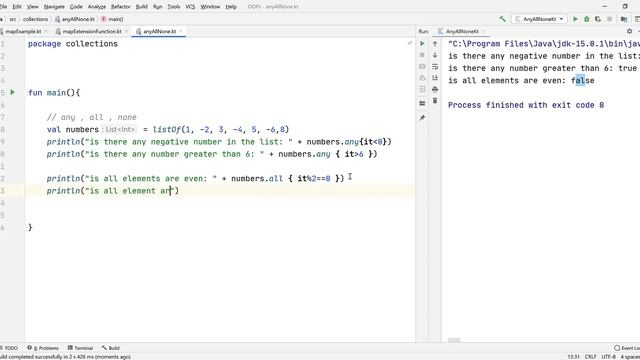This screenshot has width=640, height=360.
Task: Switch to the mapExtensionFunction.kt editor tab
Action: pyautogui.click(x=92, y=31)
